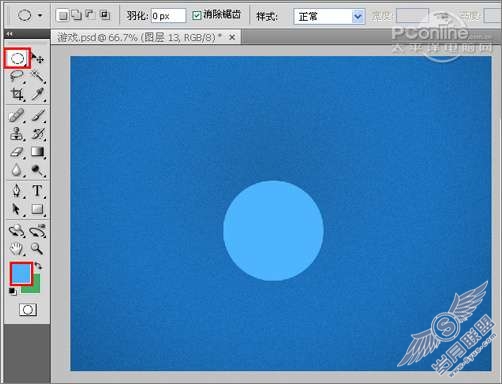Select the Brush tool
Image resolution: width=502 pixels, height=384 pixels.
coord(38,116)
